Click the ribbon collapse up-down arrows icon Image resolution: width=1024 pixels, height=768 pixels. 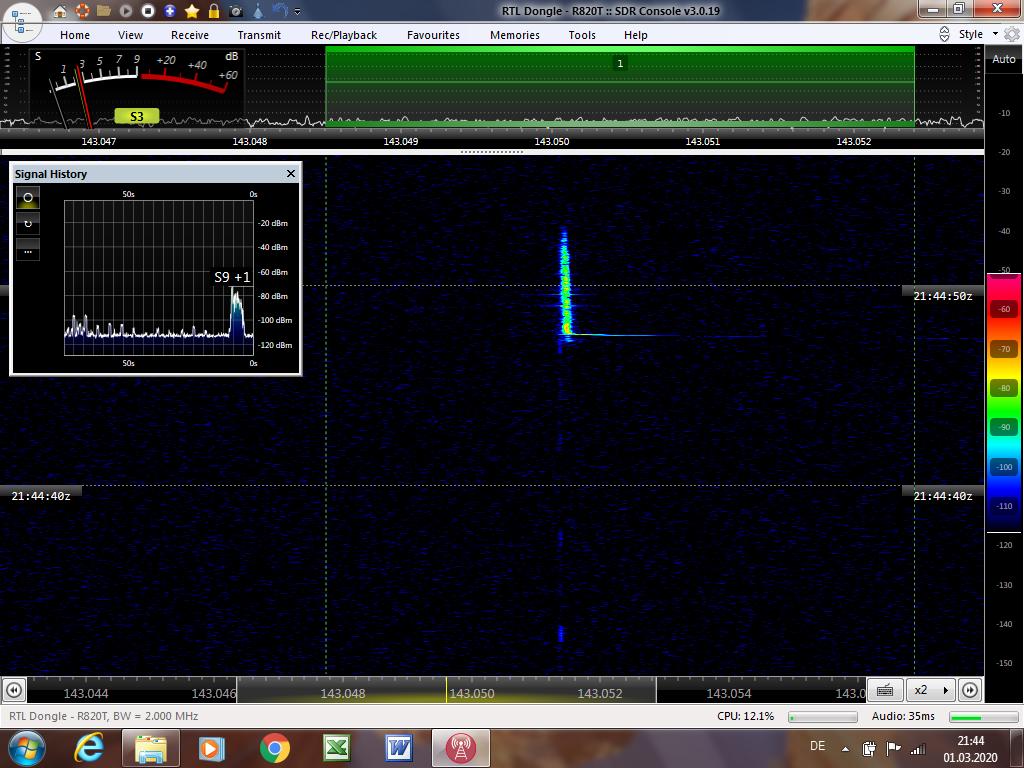click(x=944, y=34)
